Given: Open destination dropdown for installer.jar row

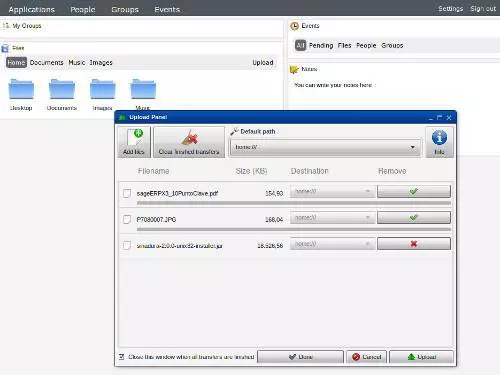Looking at the screenshot, I should [x=332, y=244].
